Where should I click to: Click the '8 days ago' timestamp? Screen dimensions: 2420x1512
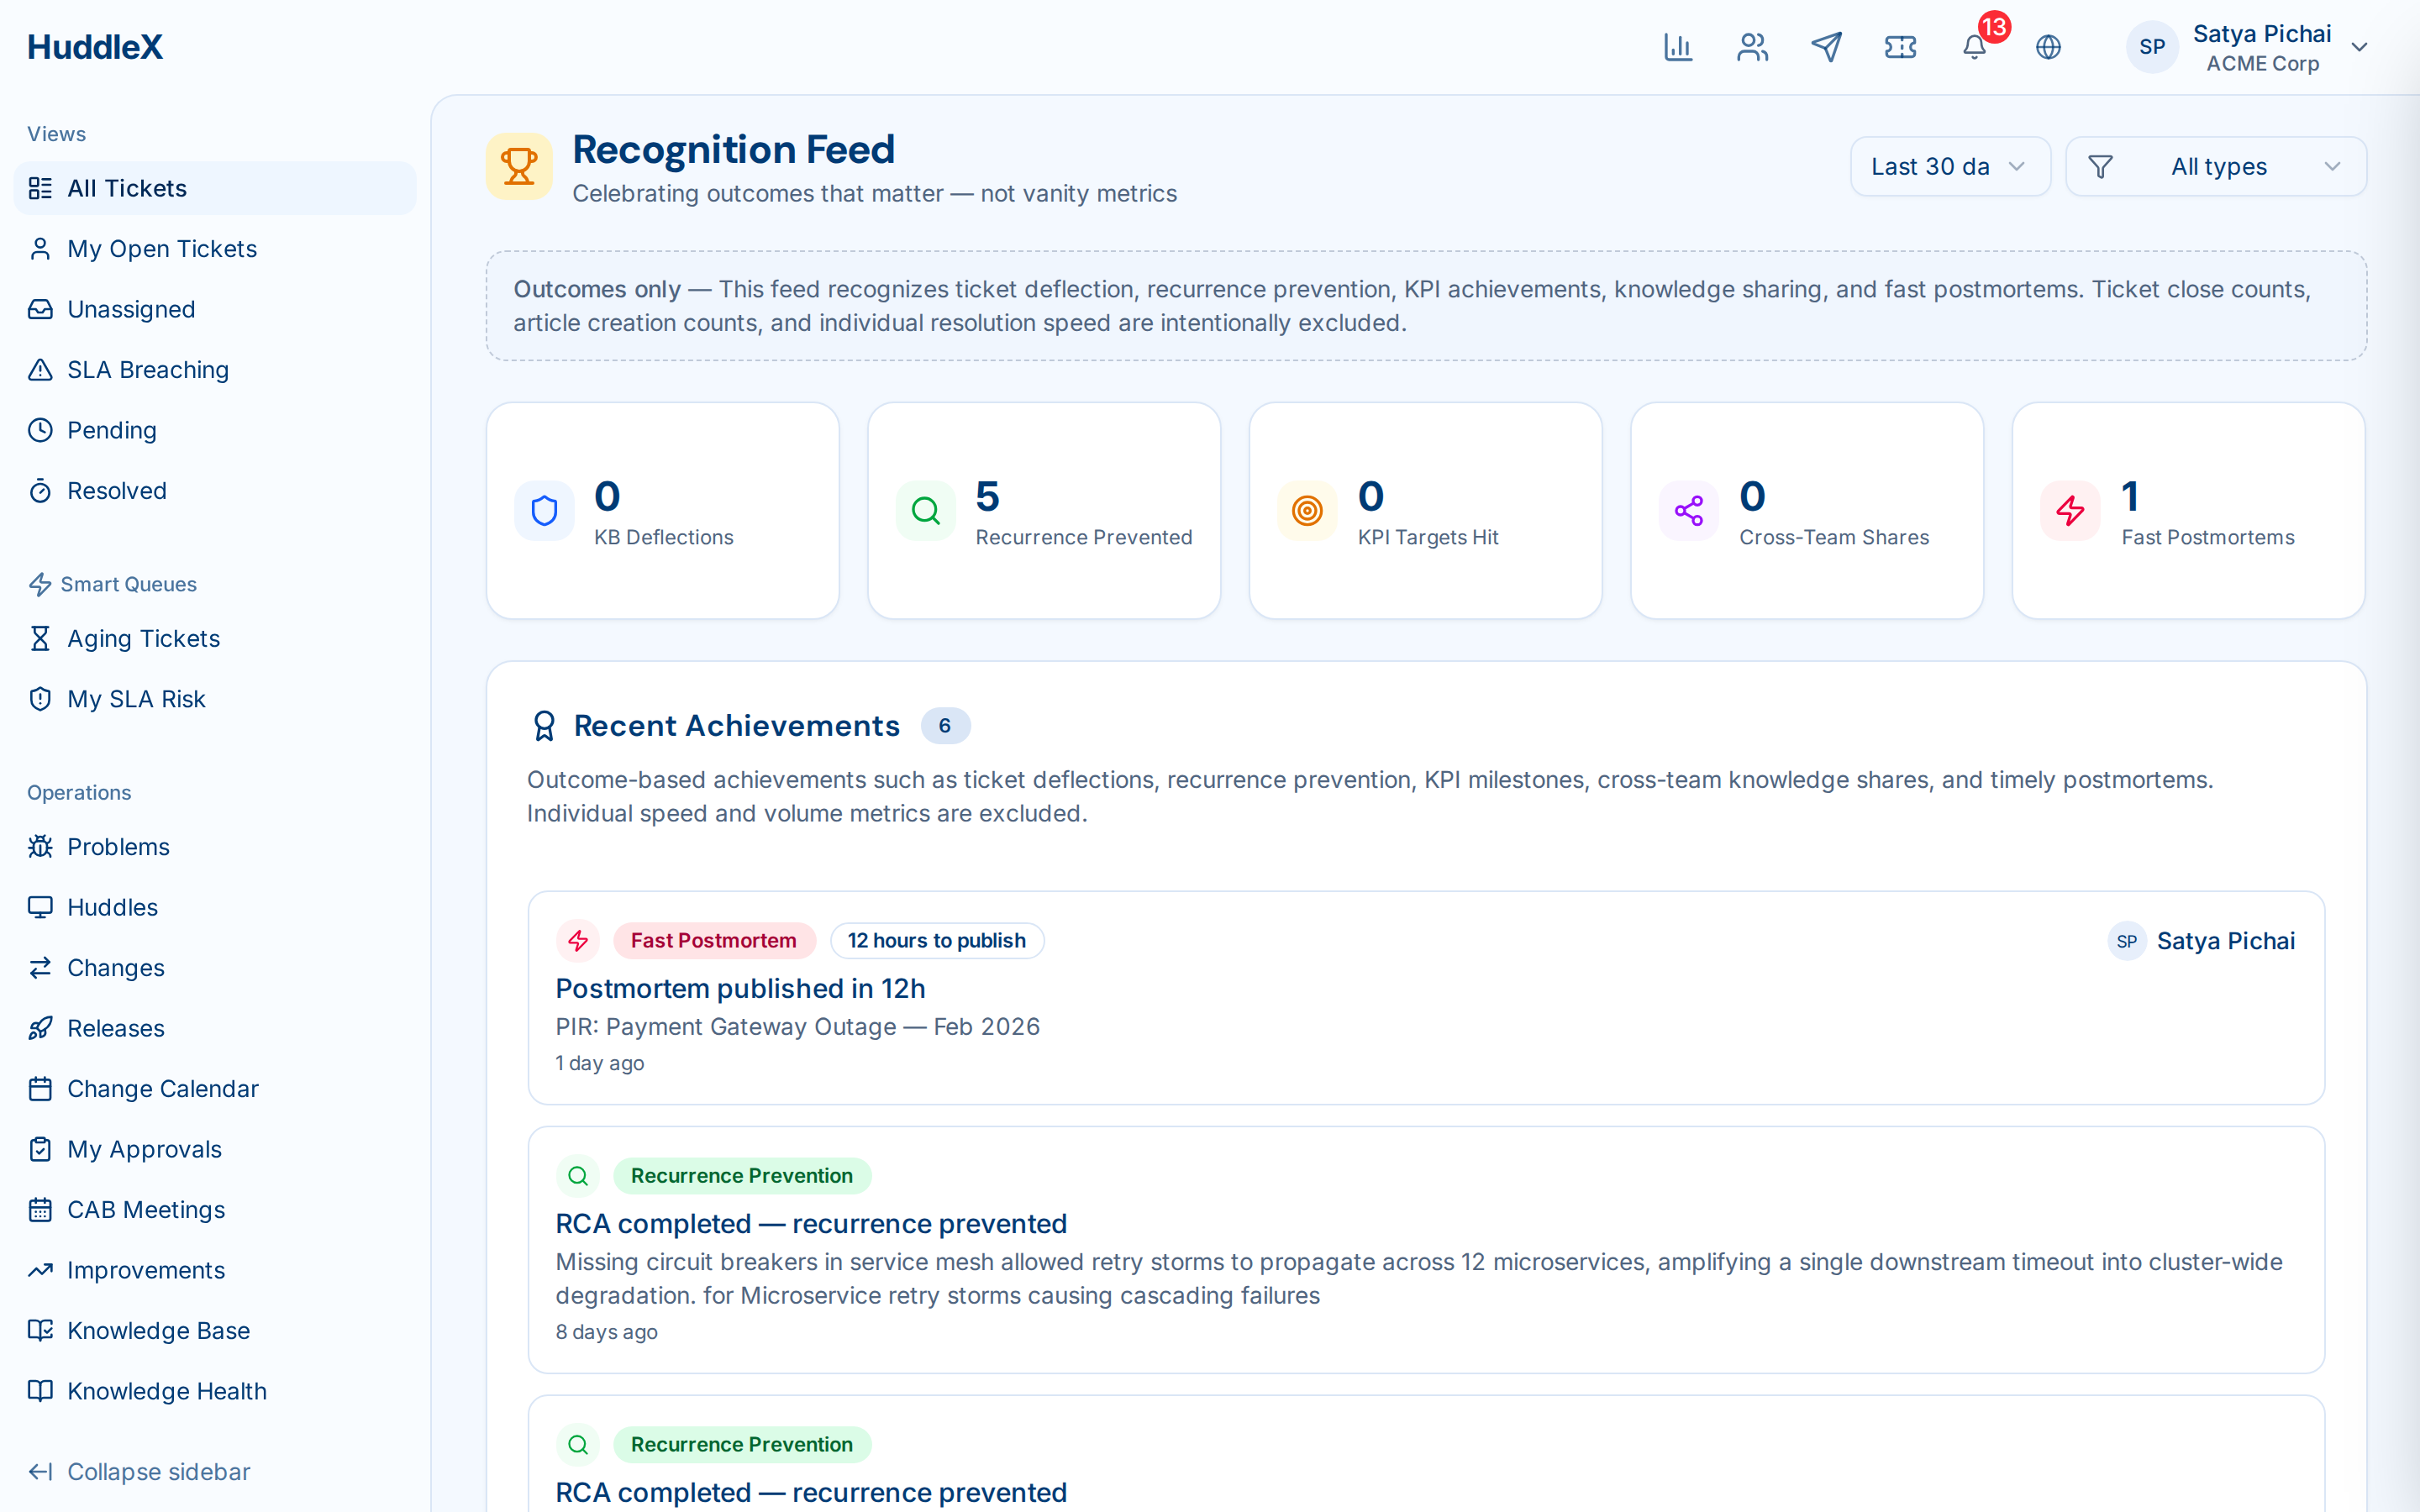(607, 1332)
